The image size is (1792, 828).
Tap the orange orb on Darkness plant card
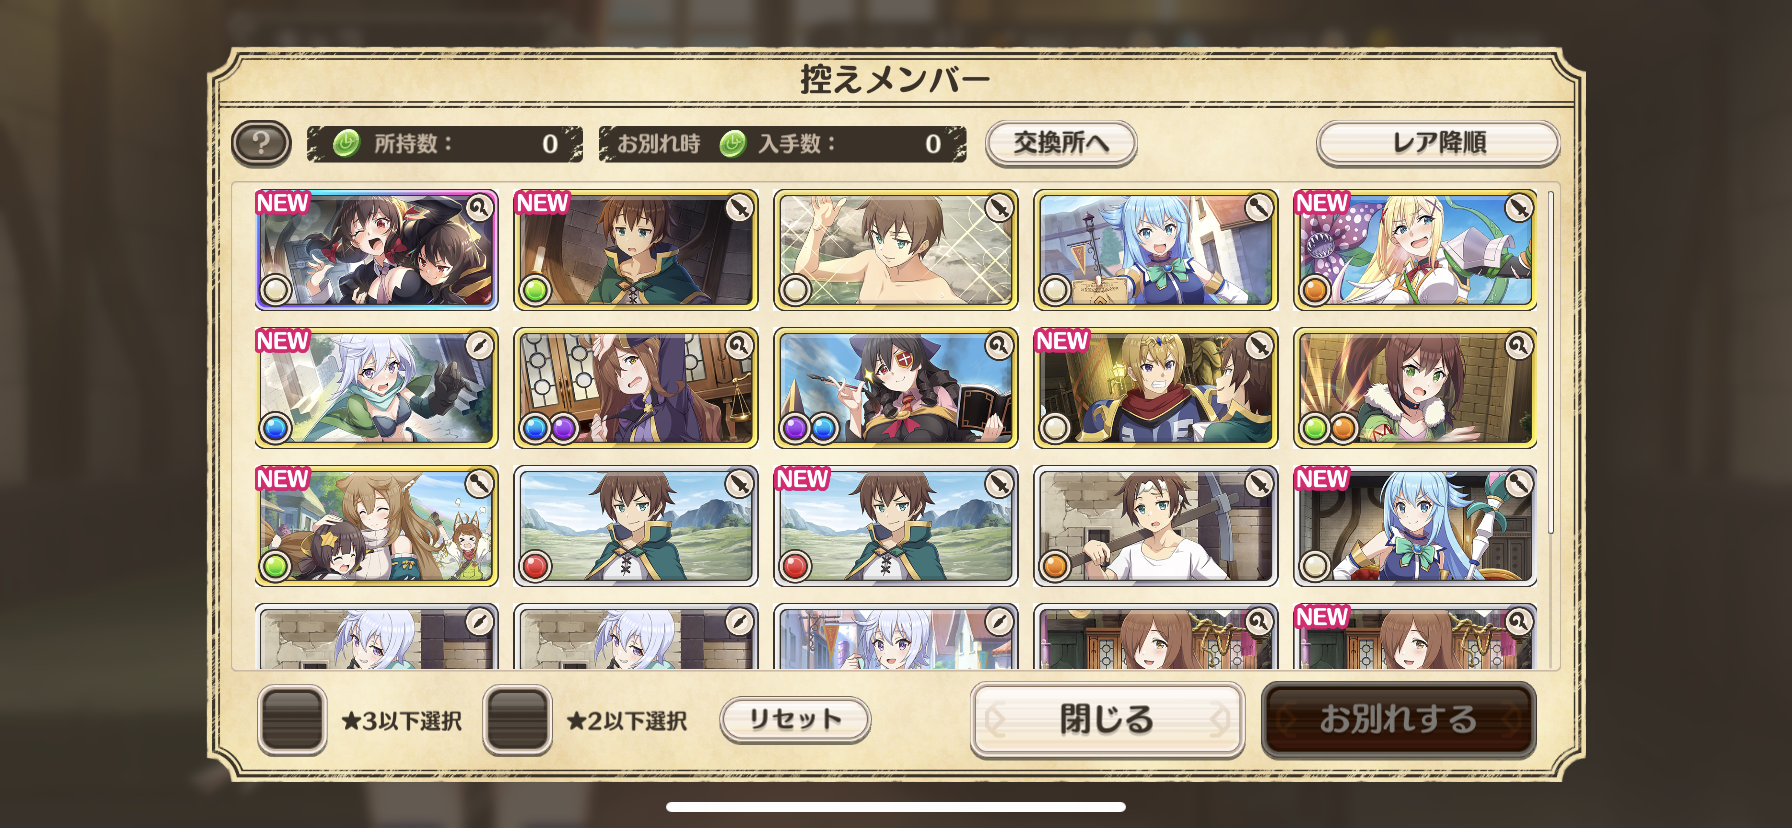pyautogui.click(x=1315, y=290)
